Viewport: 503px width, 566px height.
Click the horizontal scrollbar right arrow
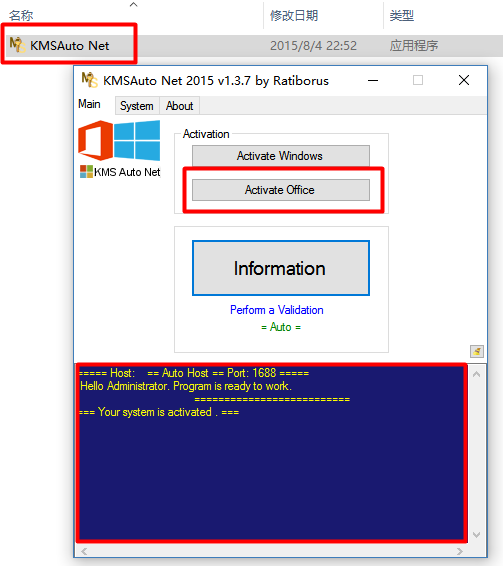(460, 551)
